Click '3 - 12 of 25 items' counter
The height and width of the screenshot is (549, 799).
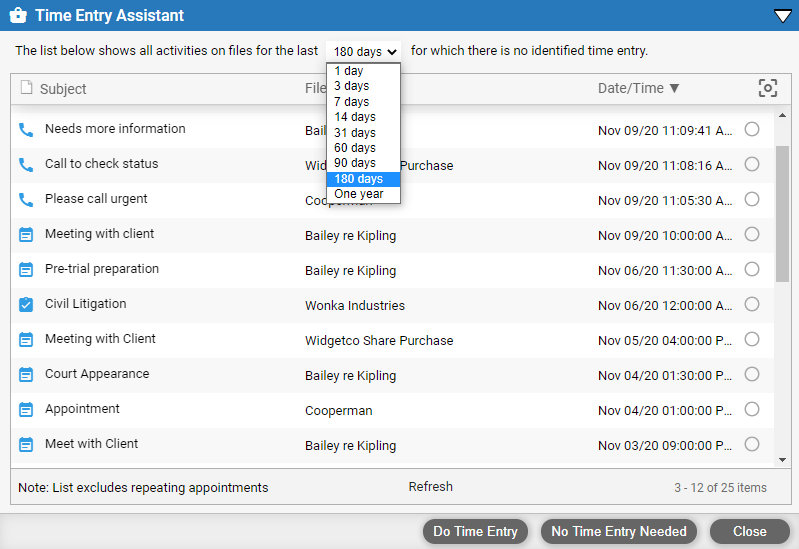(x=721, y=488)
